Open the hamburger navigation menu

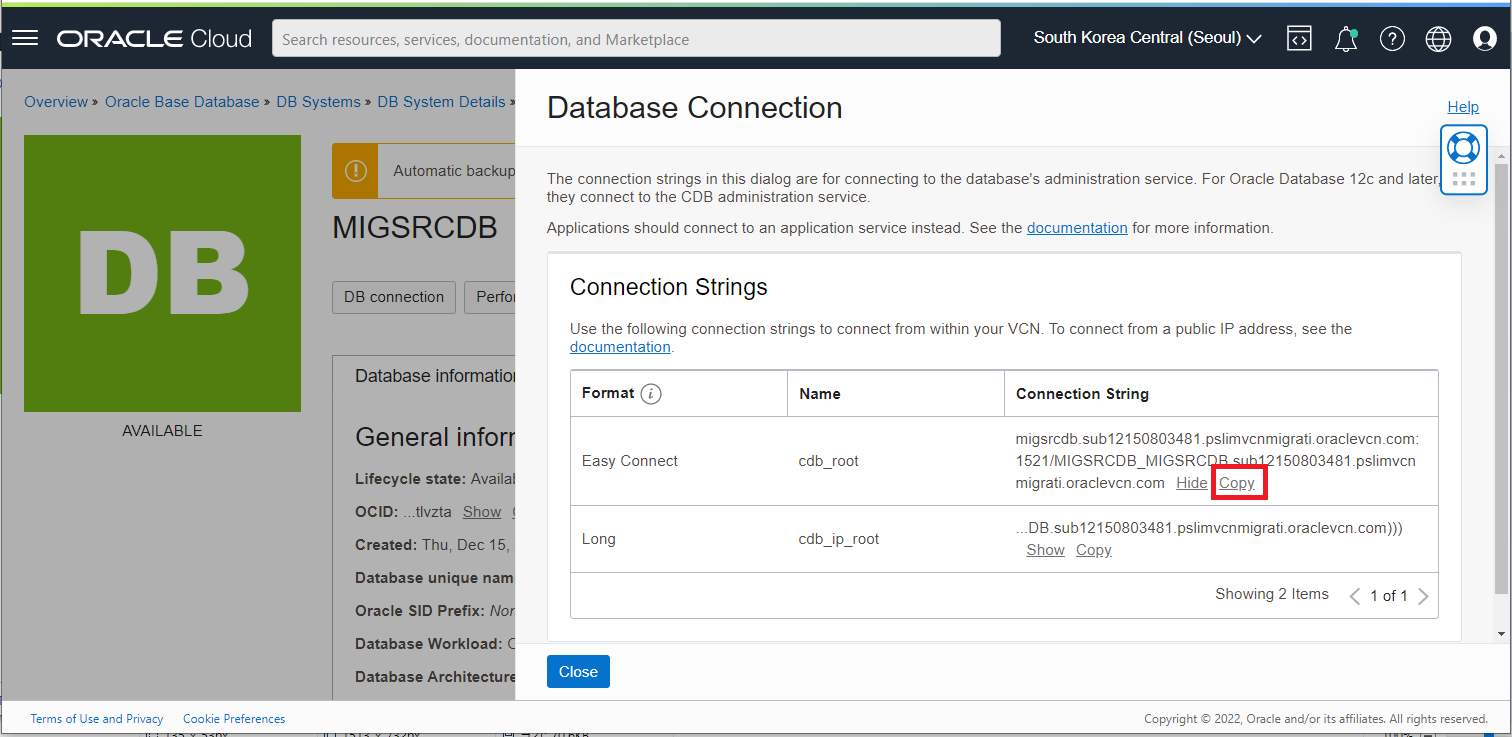[x=25, y=38]
